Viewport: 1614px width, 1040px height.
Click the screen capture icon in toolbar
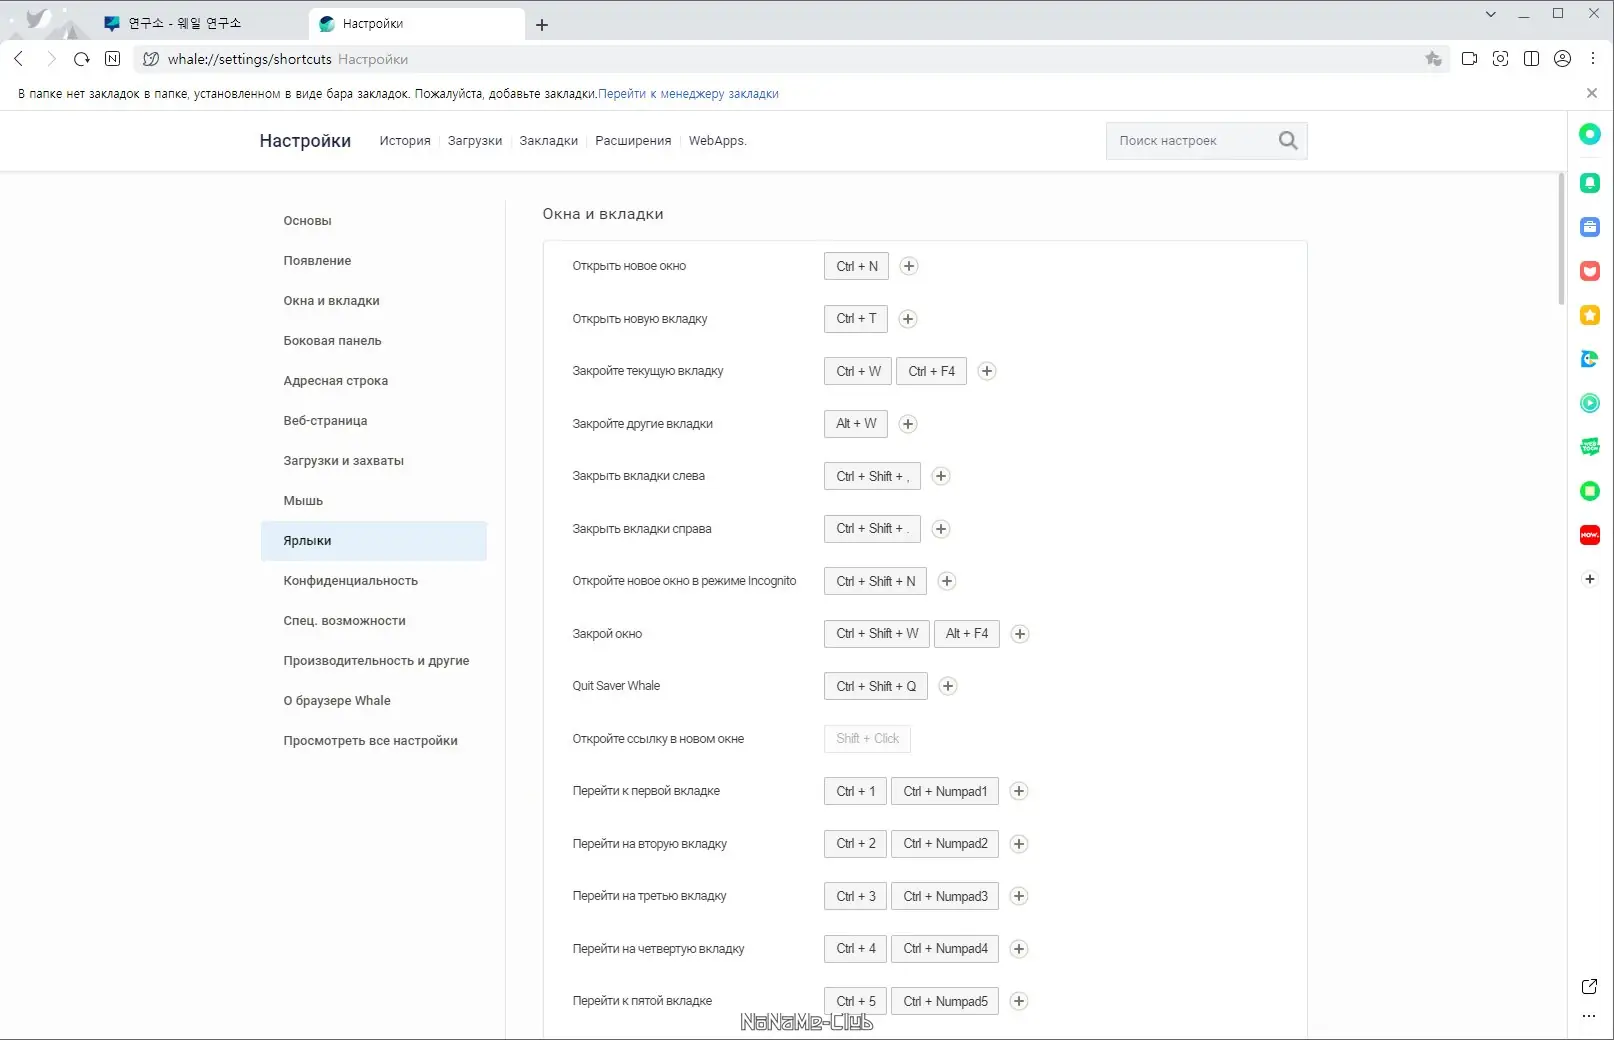1500,59
